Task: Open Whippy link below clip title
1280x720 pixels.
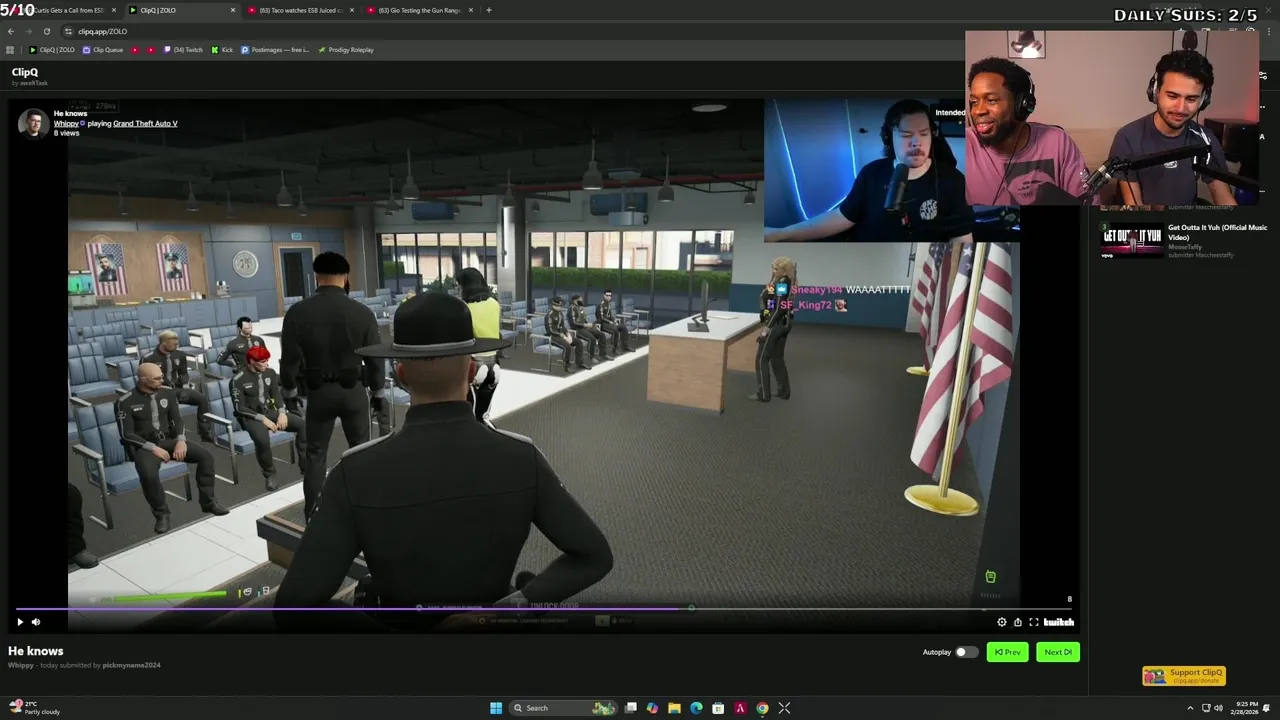Action: coord(21,665)
